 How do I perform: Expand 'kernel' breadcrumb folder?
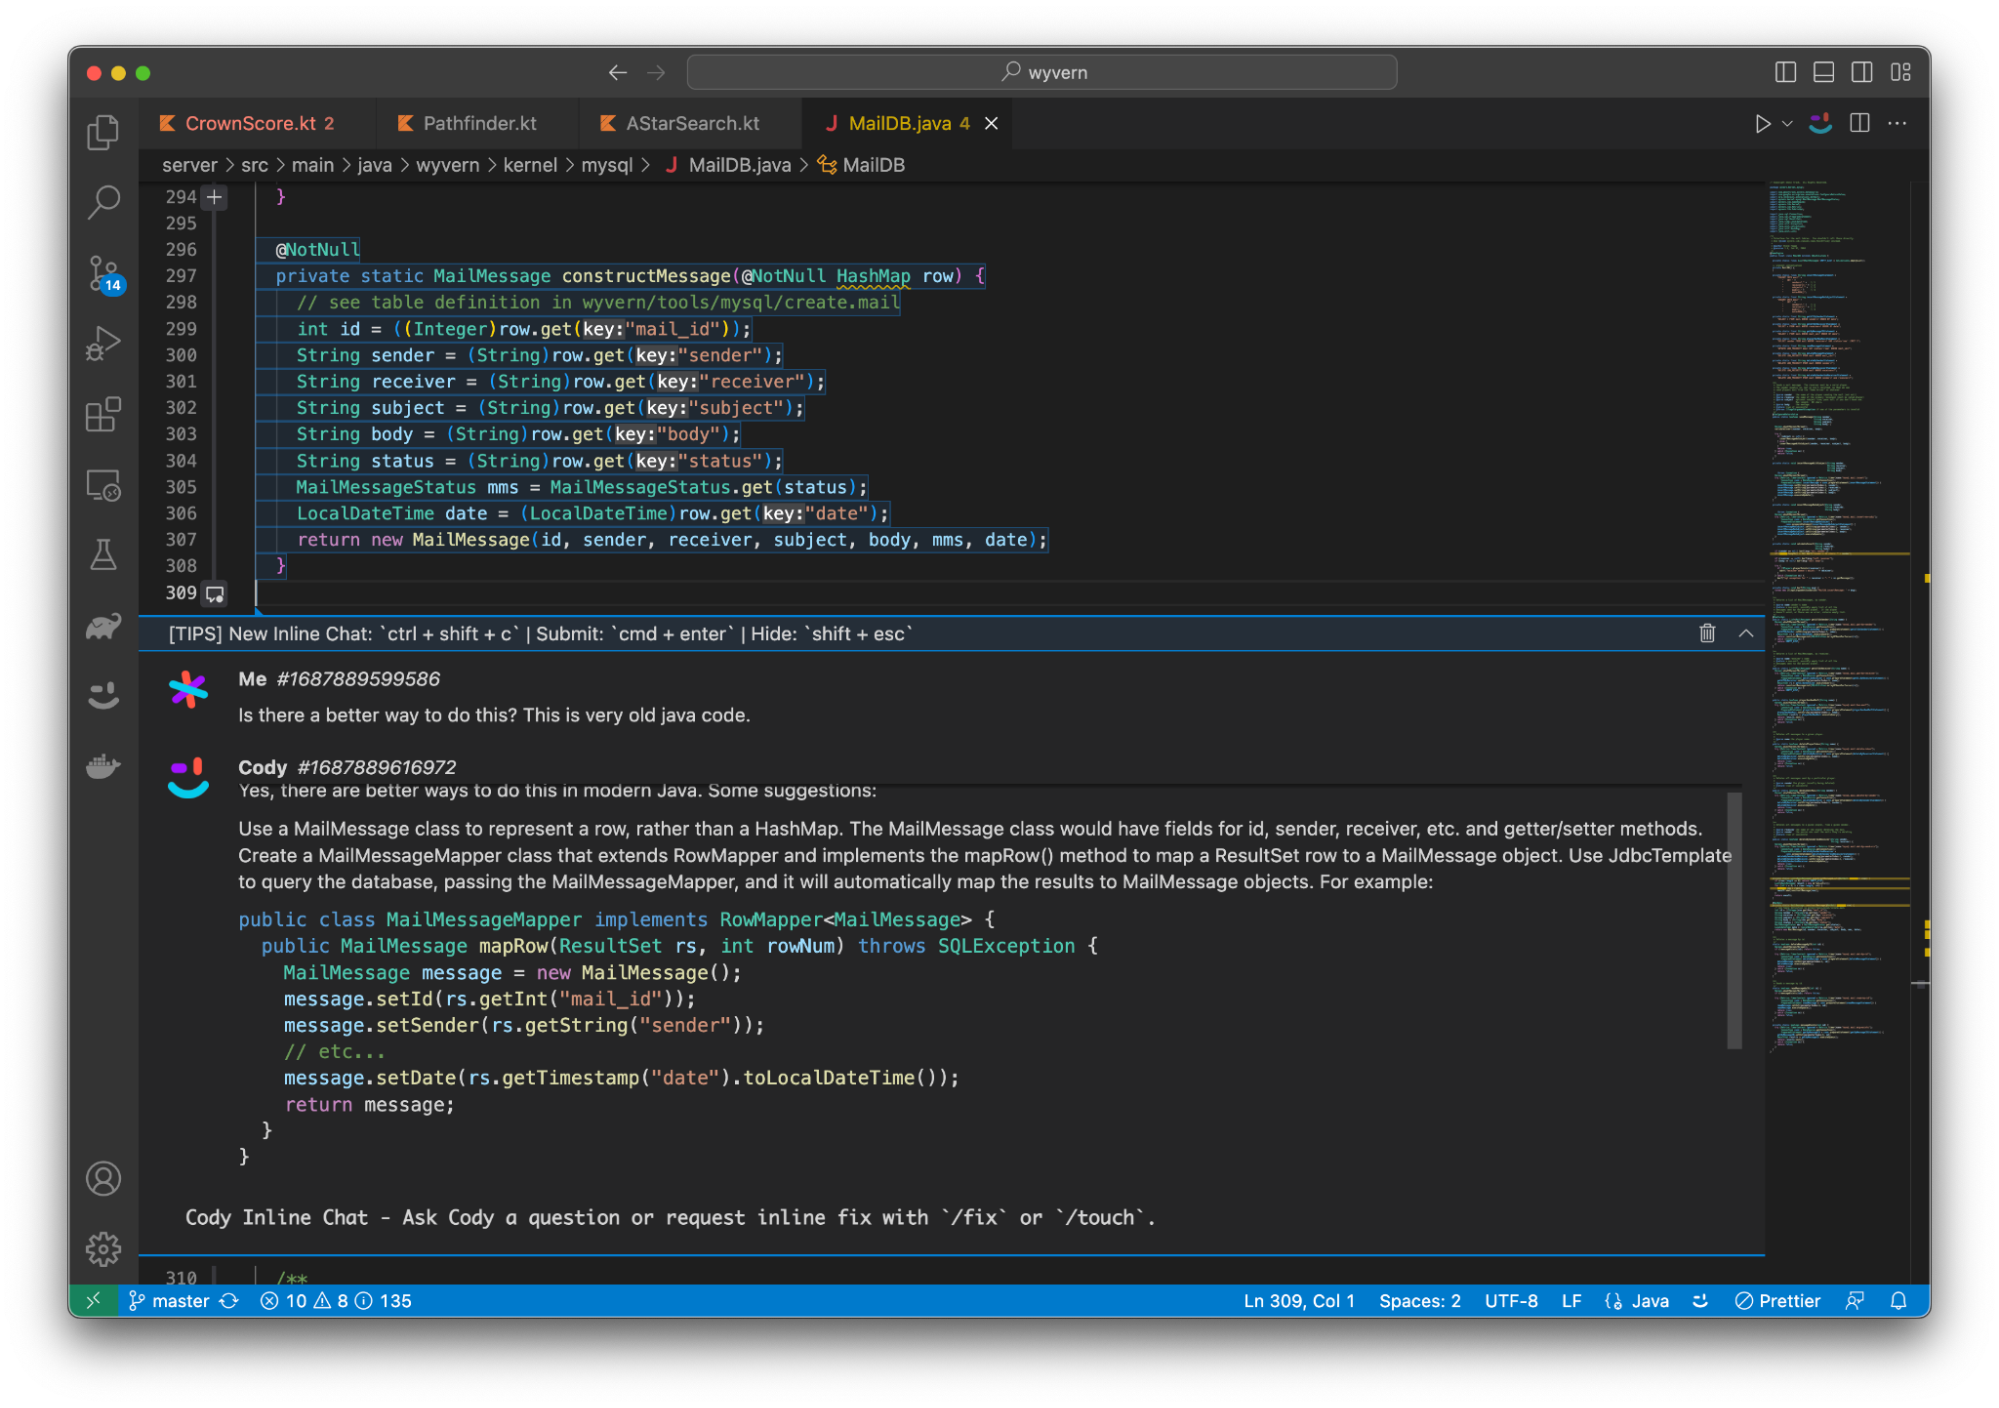click(530, 165)
